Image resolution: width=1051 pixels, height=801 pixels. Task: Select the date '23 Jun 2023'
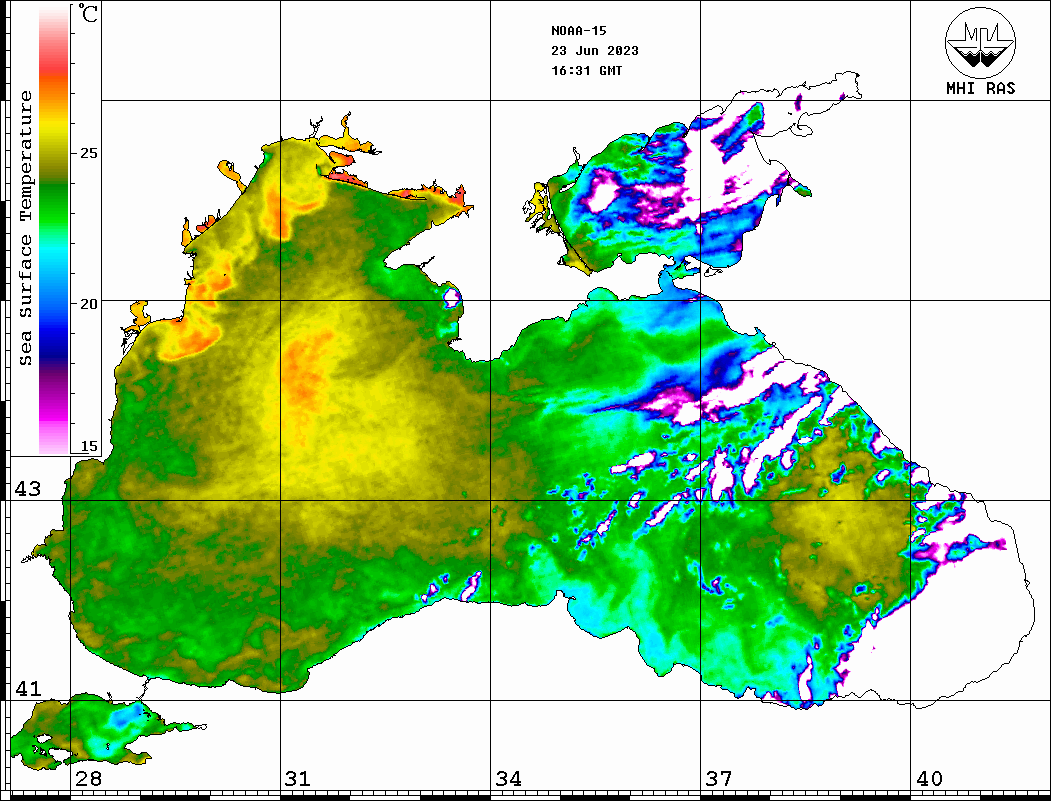coord(595,51)
